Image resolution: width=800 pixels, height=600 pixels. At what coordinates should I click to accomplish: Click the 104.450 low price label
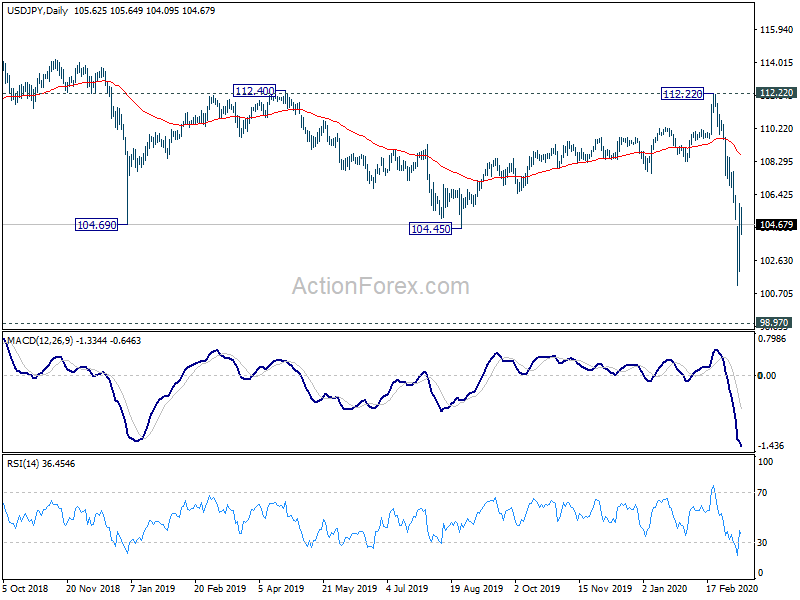click(x=431, y=229)
